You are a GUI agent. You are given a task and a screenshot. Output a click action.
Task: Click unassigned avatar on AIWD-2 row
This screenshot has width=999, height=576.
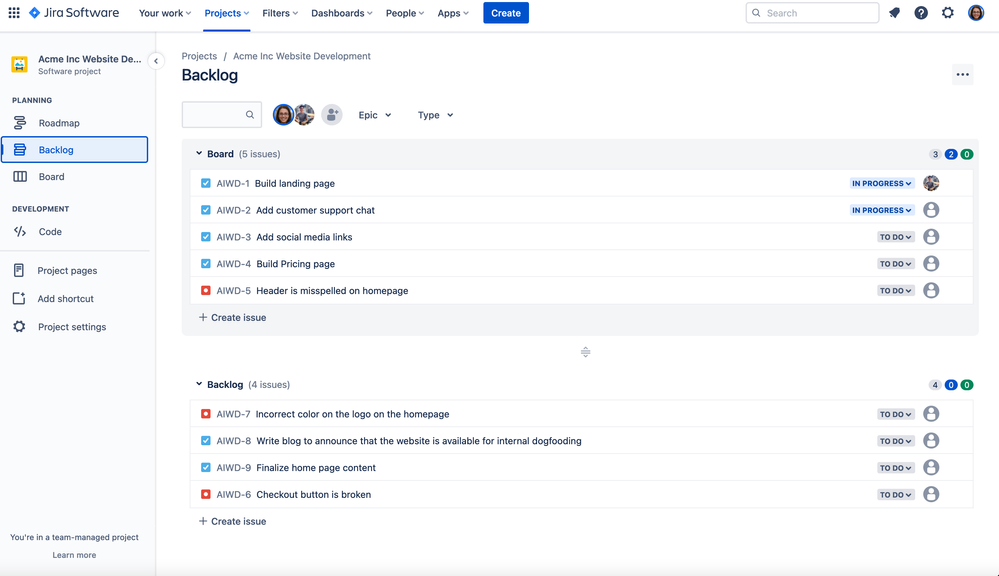931,210
